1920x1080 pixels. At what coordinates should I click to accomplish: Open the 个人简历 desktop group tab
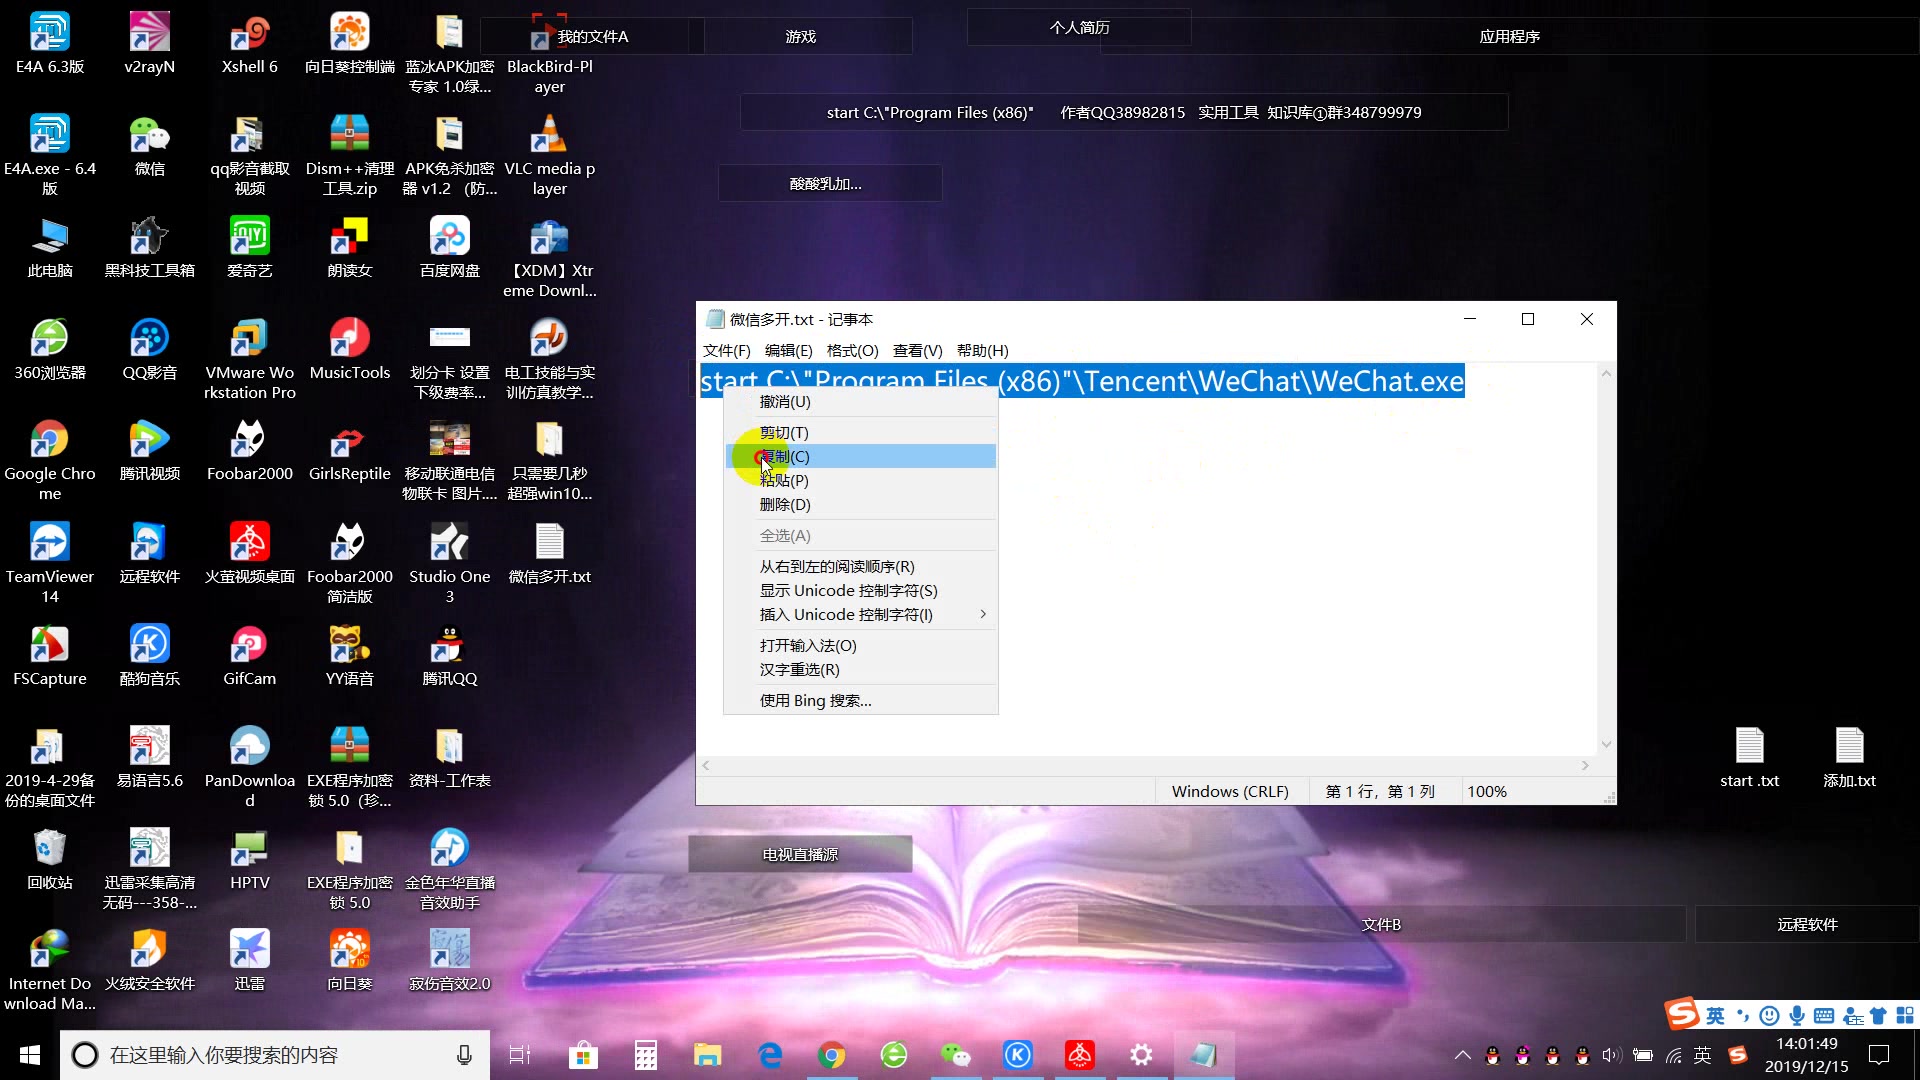(1079, 27)
